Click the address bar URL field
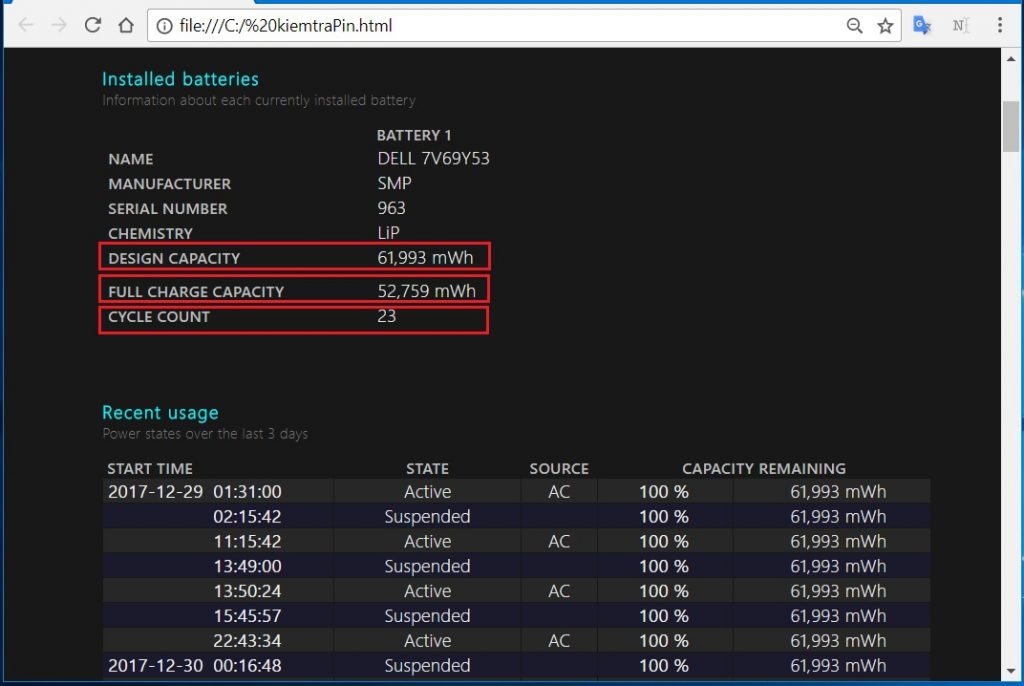 click(x=500, y=26)
